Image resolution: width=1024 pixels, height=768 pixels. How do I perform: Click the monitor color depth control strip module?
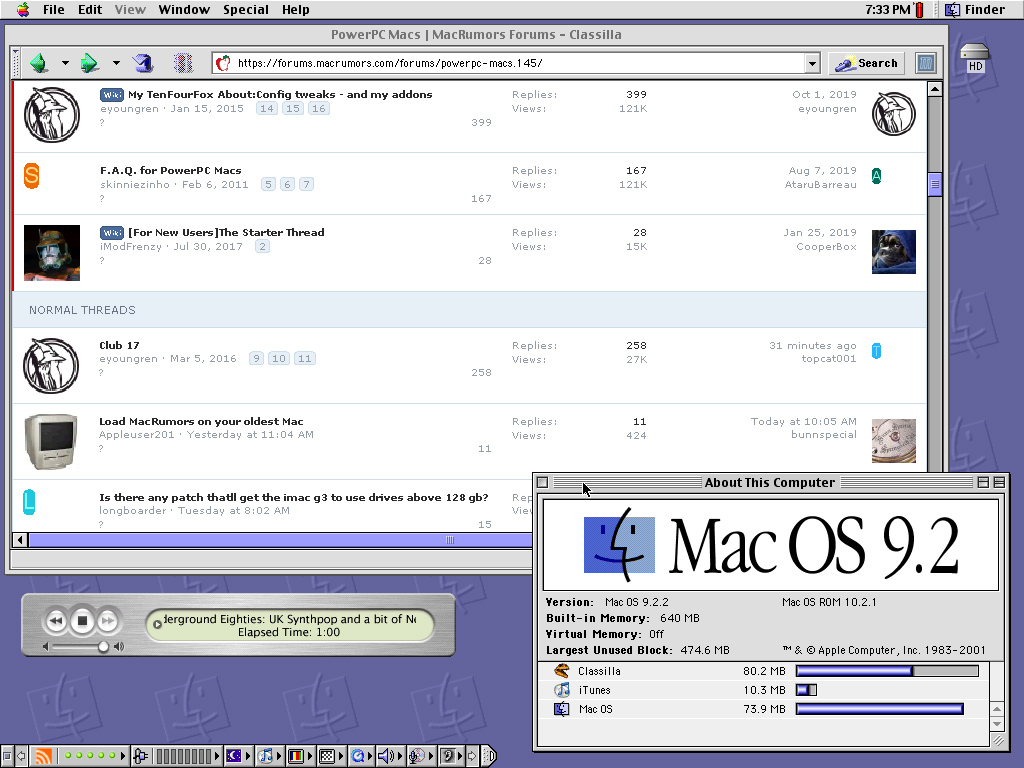[x=295, y=756]
